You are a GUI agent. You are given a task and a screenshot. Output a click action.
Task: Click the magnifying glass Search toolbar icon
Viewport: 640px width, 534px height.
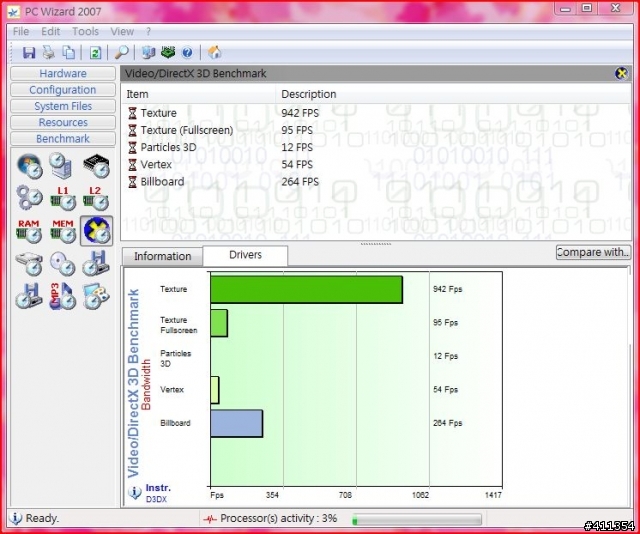121,52
